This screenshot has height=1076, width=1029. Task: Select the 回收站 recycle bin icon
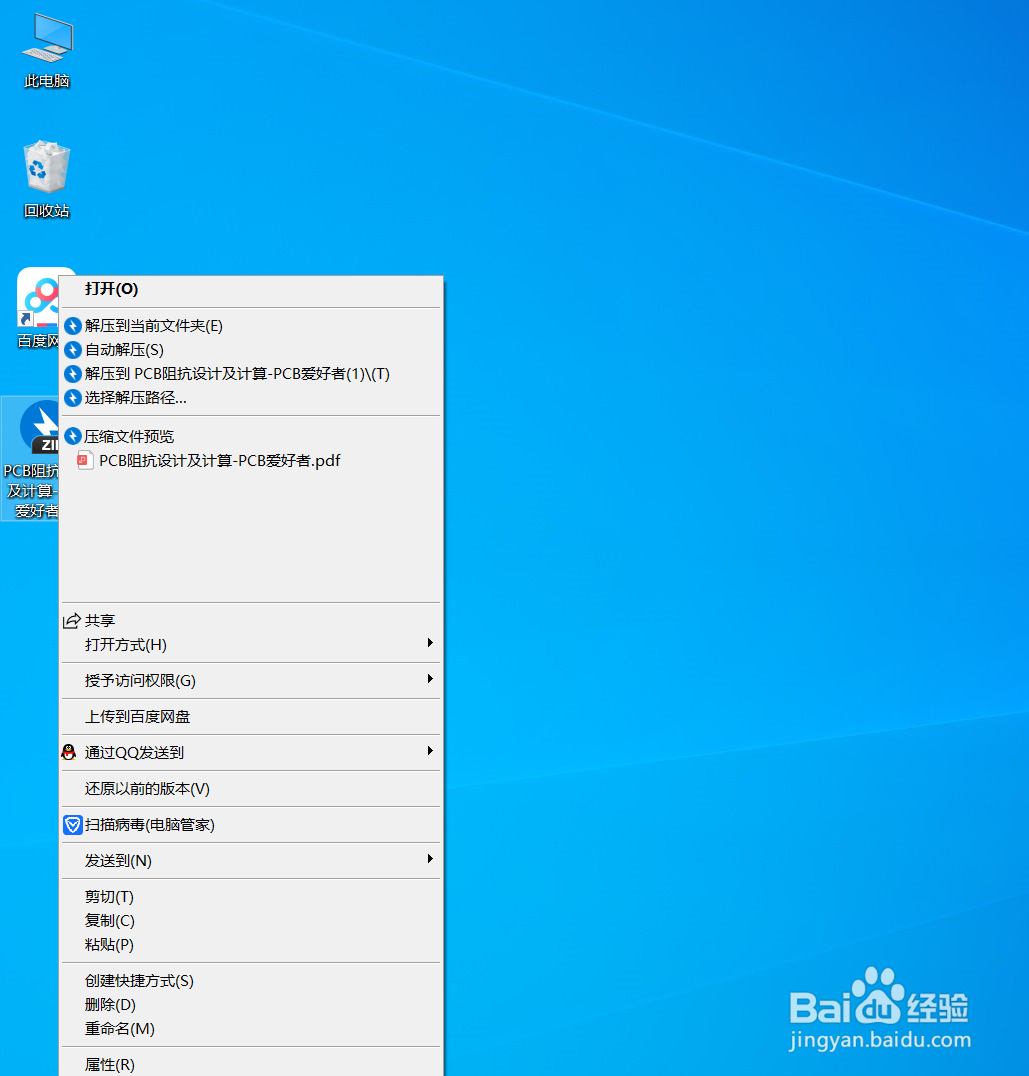point(47,166)
